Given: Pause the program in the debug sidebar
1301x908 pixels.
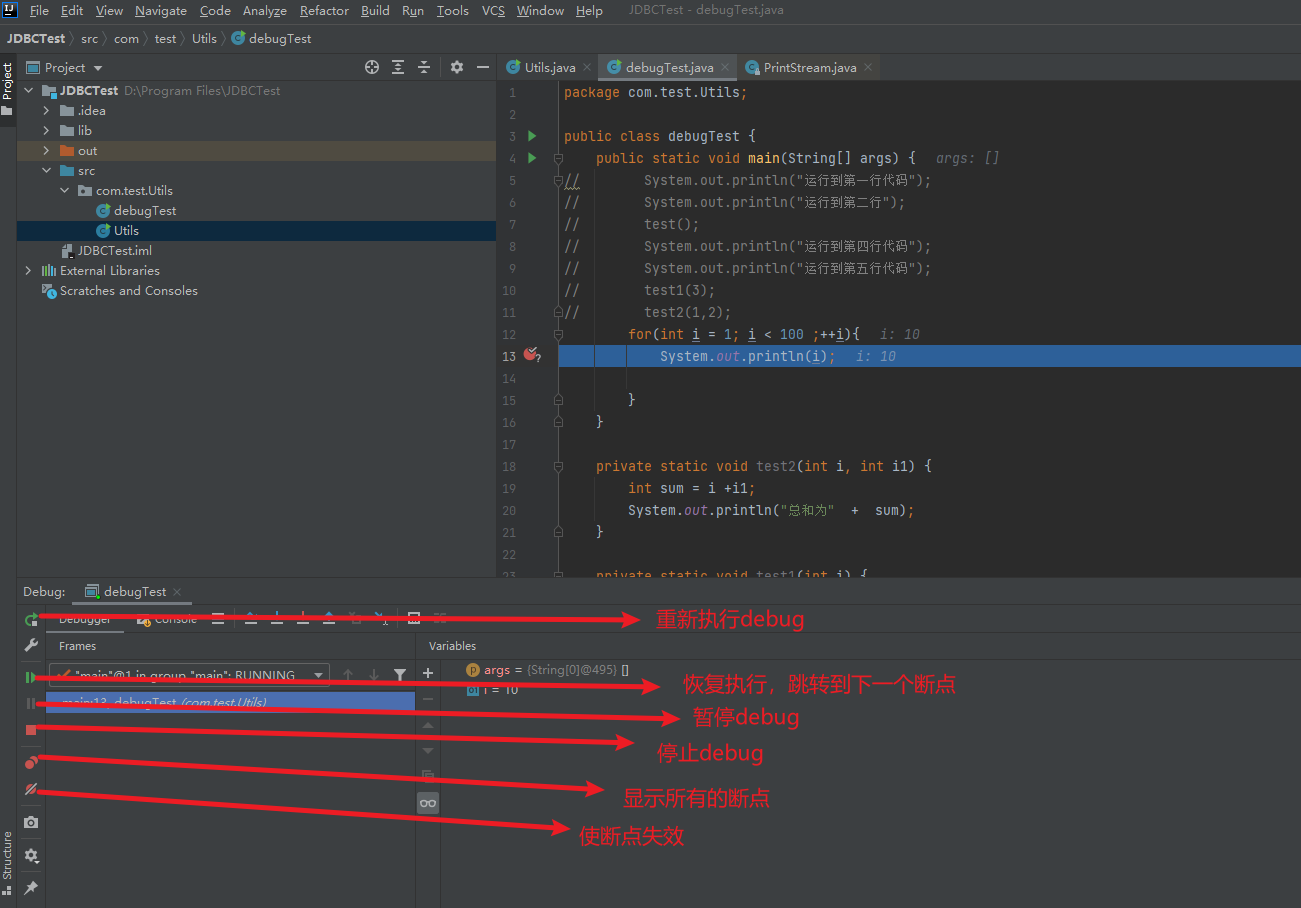Looking at the screenshot, I should 31,704.
